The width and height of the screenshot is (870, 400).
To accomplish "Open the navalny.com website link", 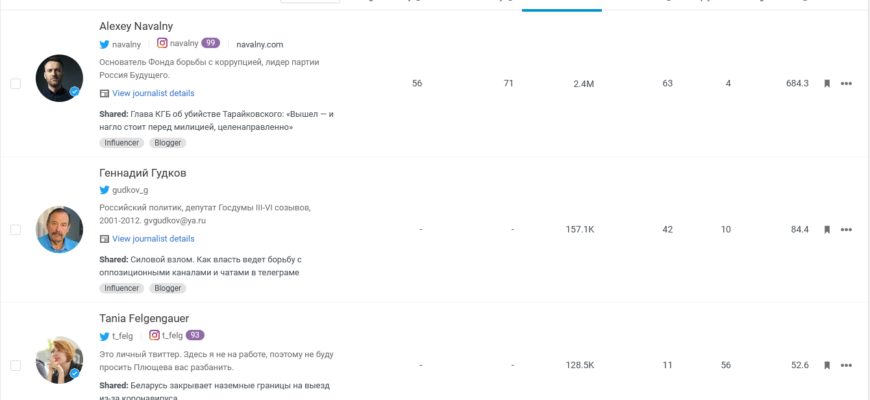I will 260,44.
